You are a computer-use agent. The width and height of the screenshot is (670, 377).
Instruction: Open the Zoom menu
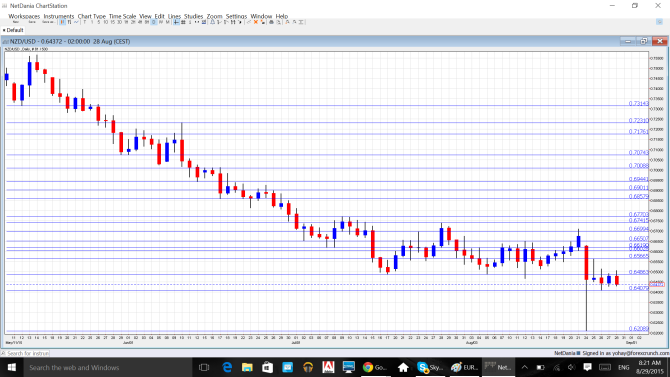(215, 16)
